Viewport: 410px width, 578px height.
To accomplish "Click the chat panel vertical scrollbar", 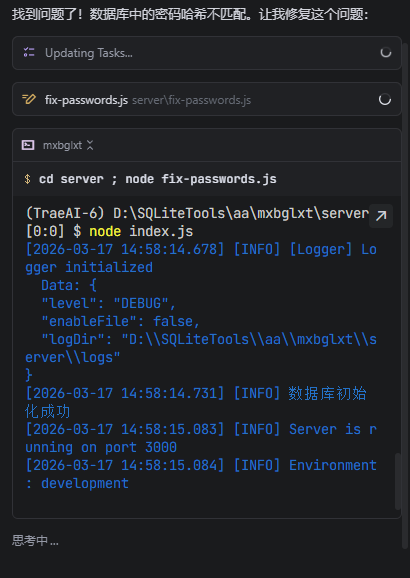I will tap(406, 296).
